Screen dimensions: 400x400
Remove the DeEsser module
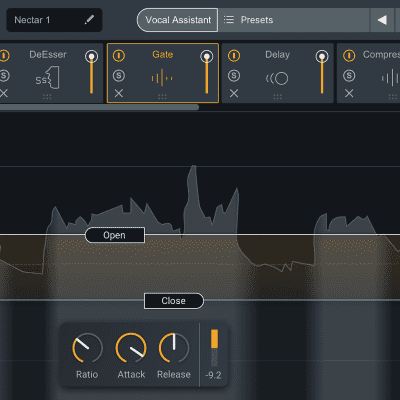pos(4,93)
